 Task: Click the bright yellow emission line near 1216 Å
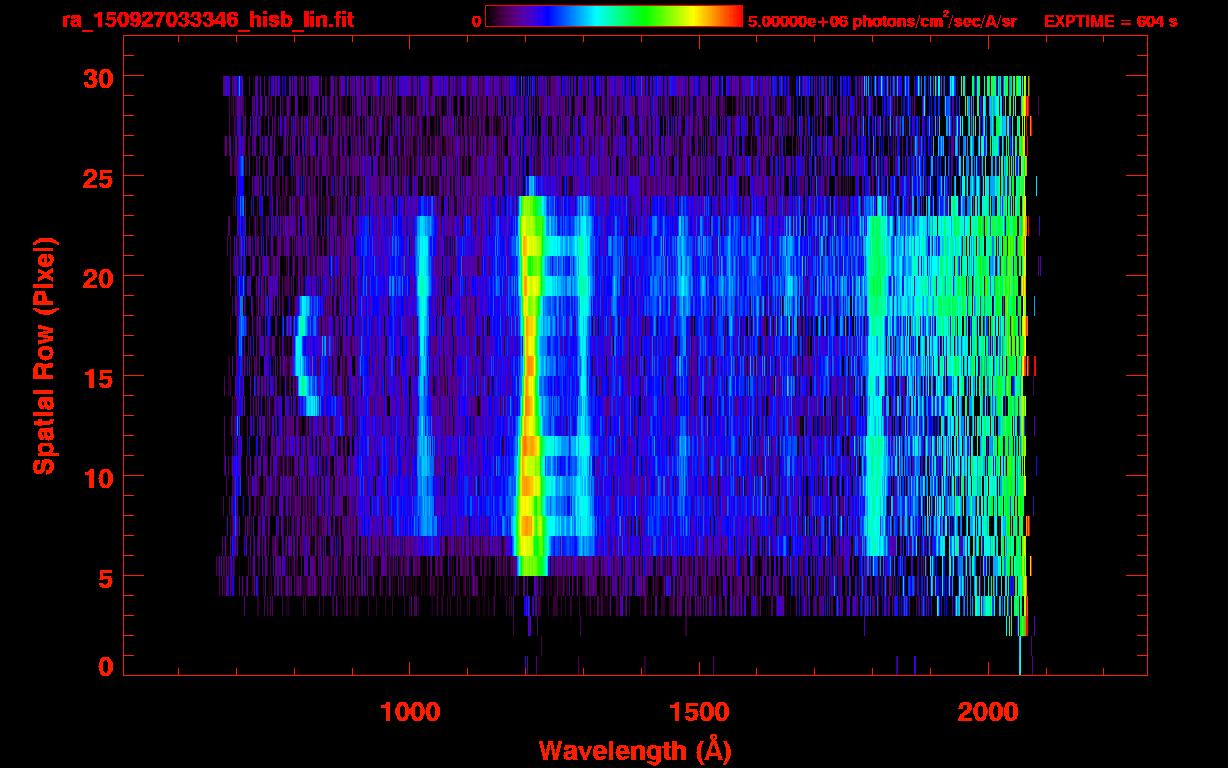(529, 385)
